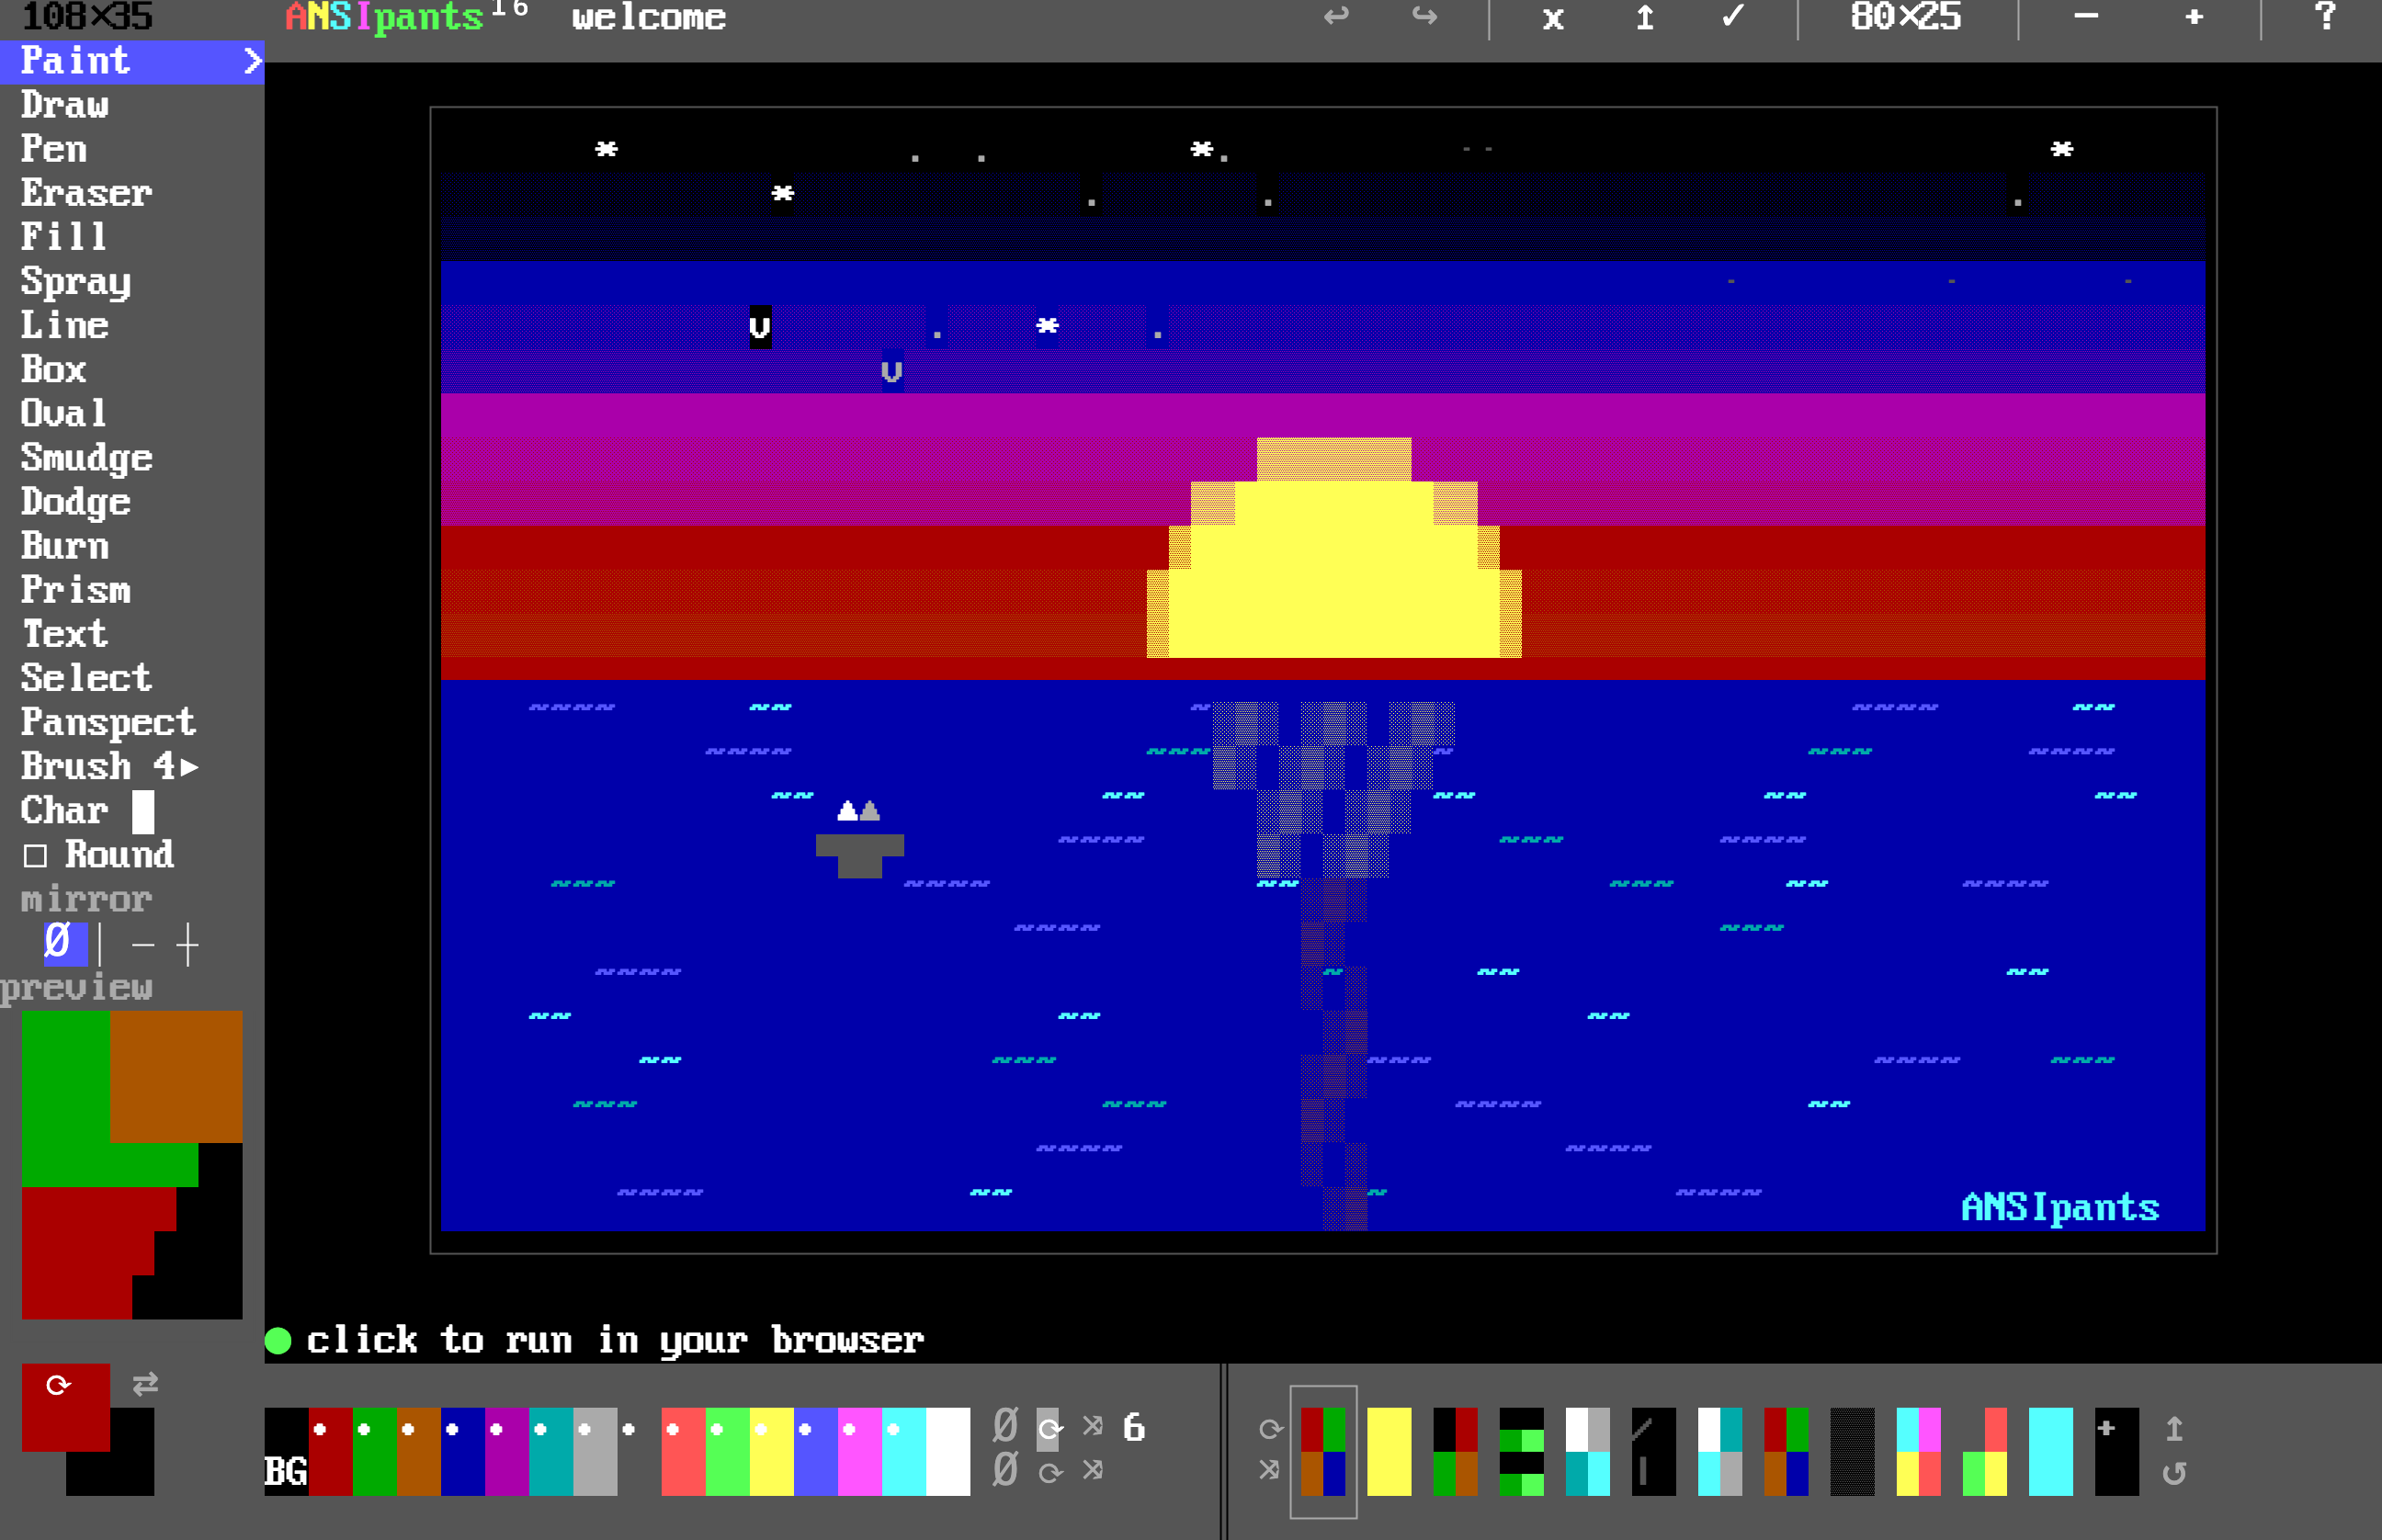Click shuffle icon left of brush presets
This screenshot has width=2382, height=1540.
tap(1270, 1470)
